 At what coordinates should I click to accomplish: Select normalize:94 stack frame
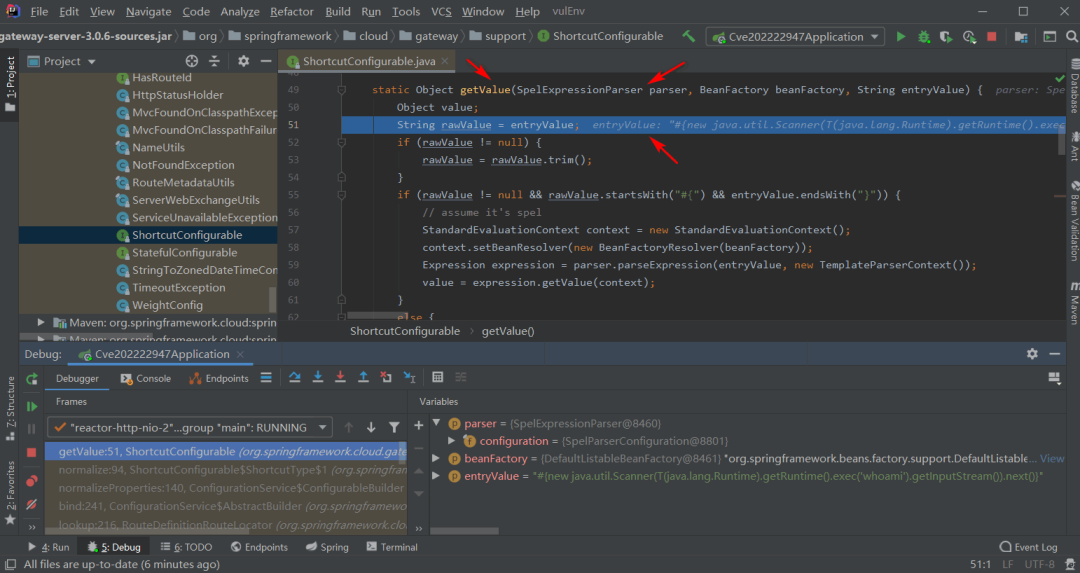226,470
